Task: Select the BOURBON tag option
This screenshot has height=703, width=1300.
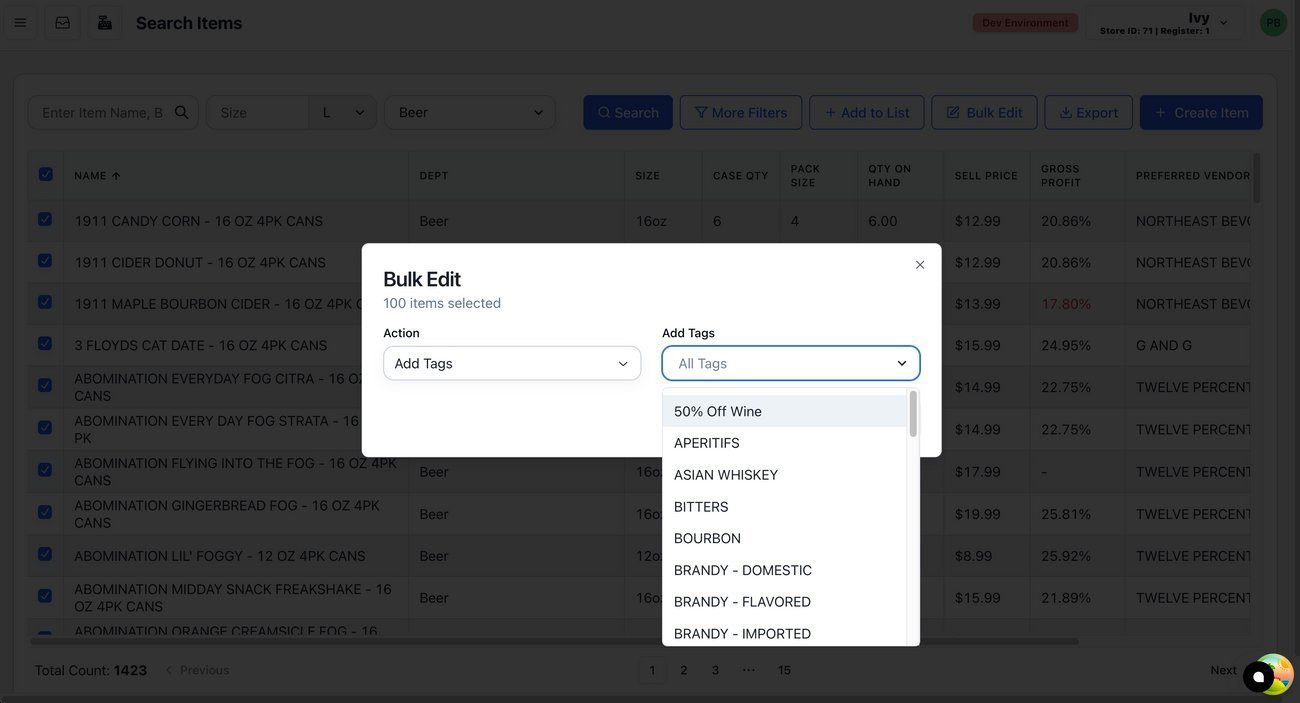Action: click(707, 538)
